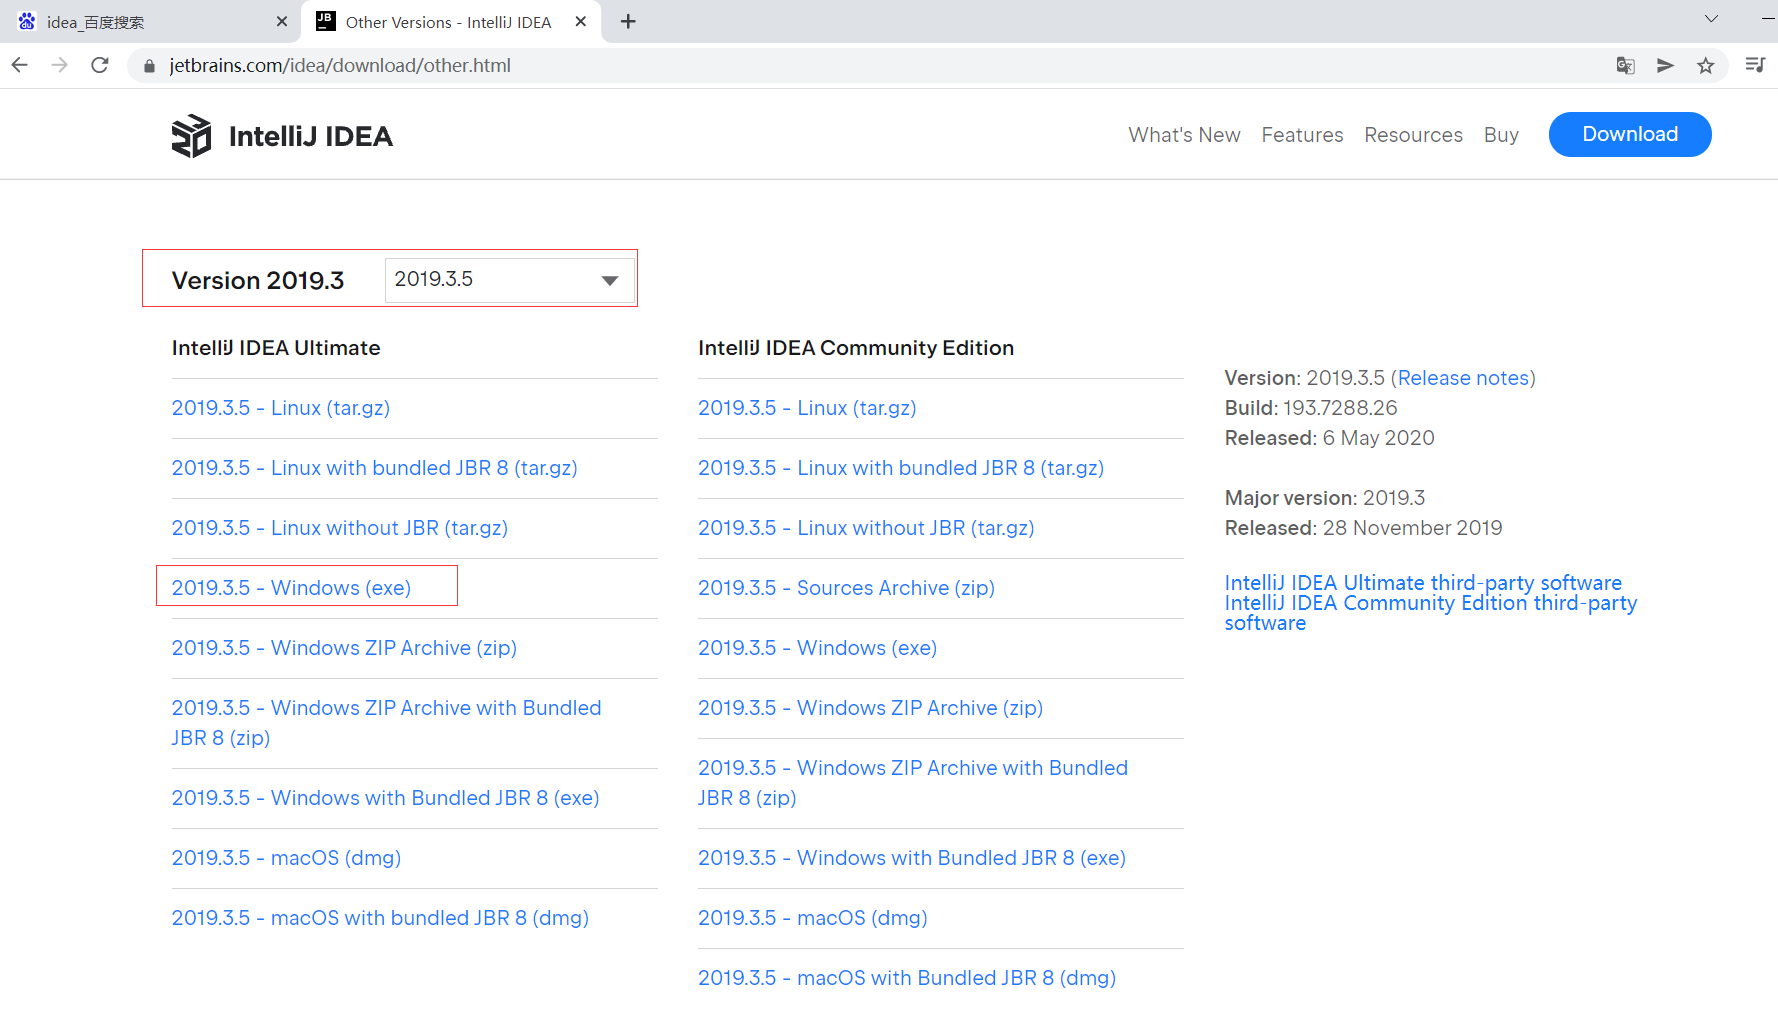Download Ultimate 2019.3.5 Windows (exe)
This screenshot has width=1778, height=1015.
pos(291,588)
